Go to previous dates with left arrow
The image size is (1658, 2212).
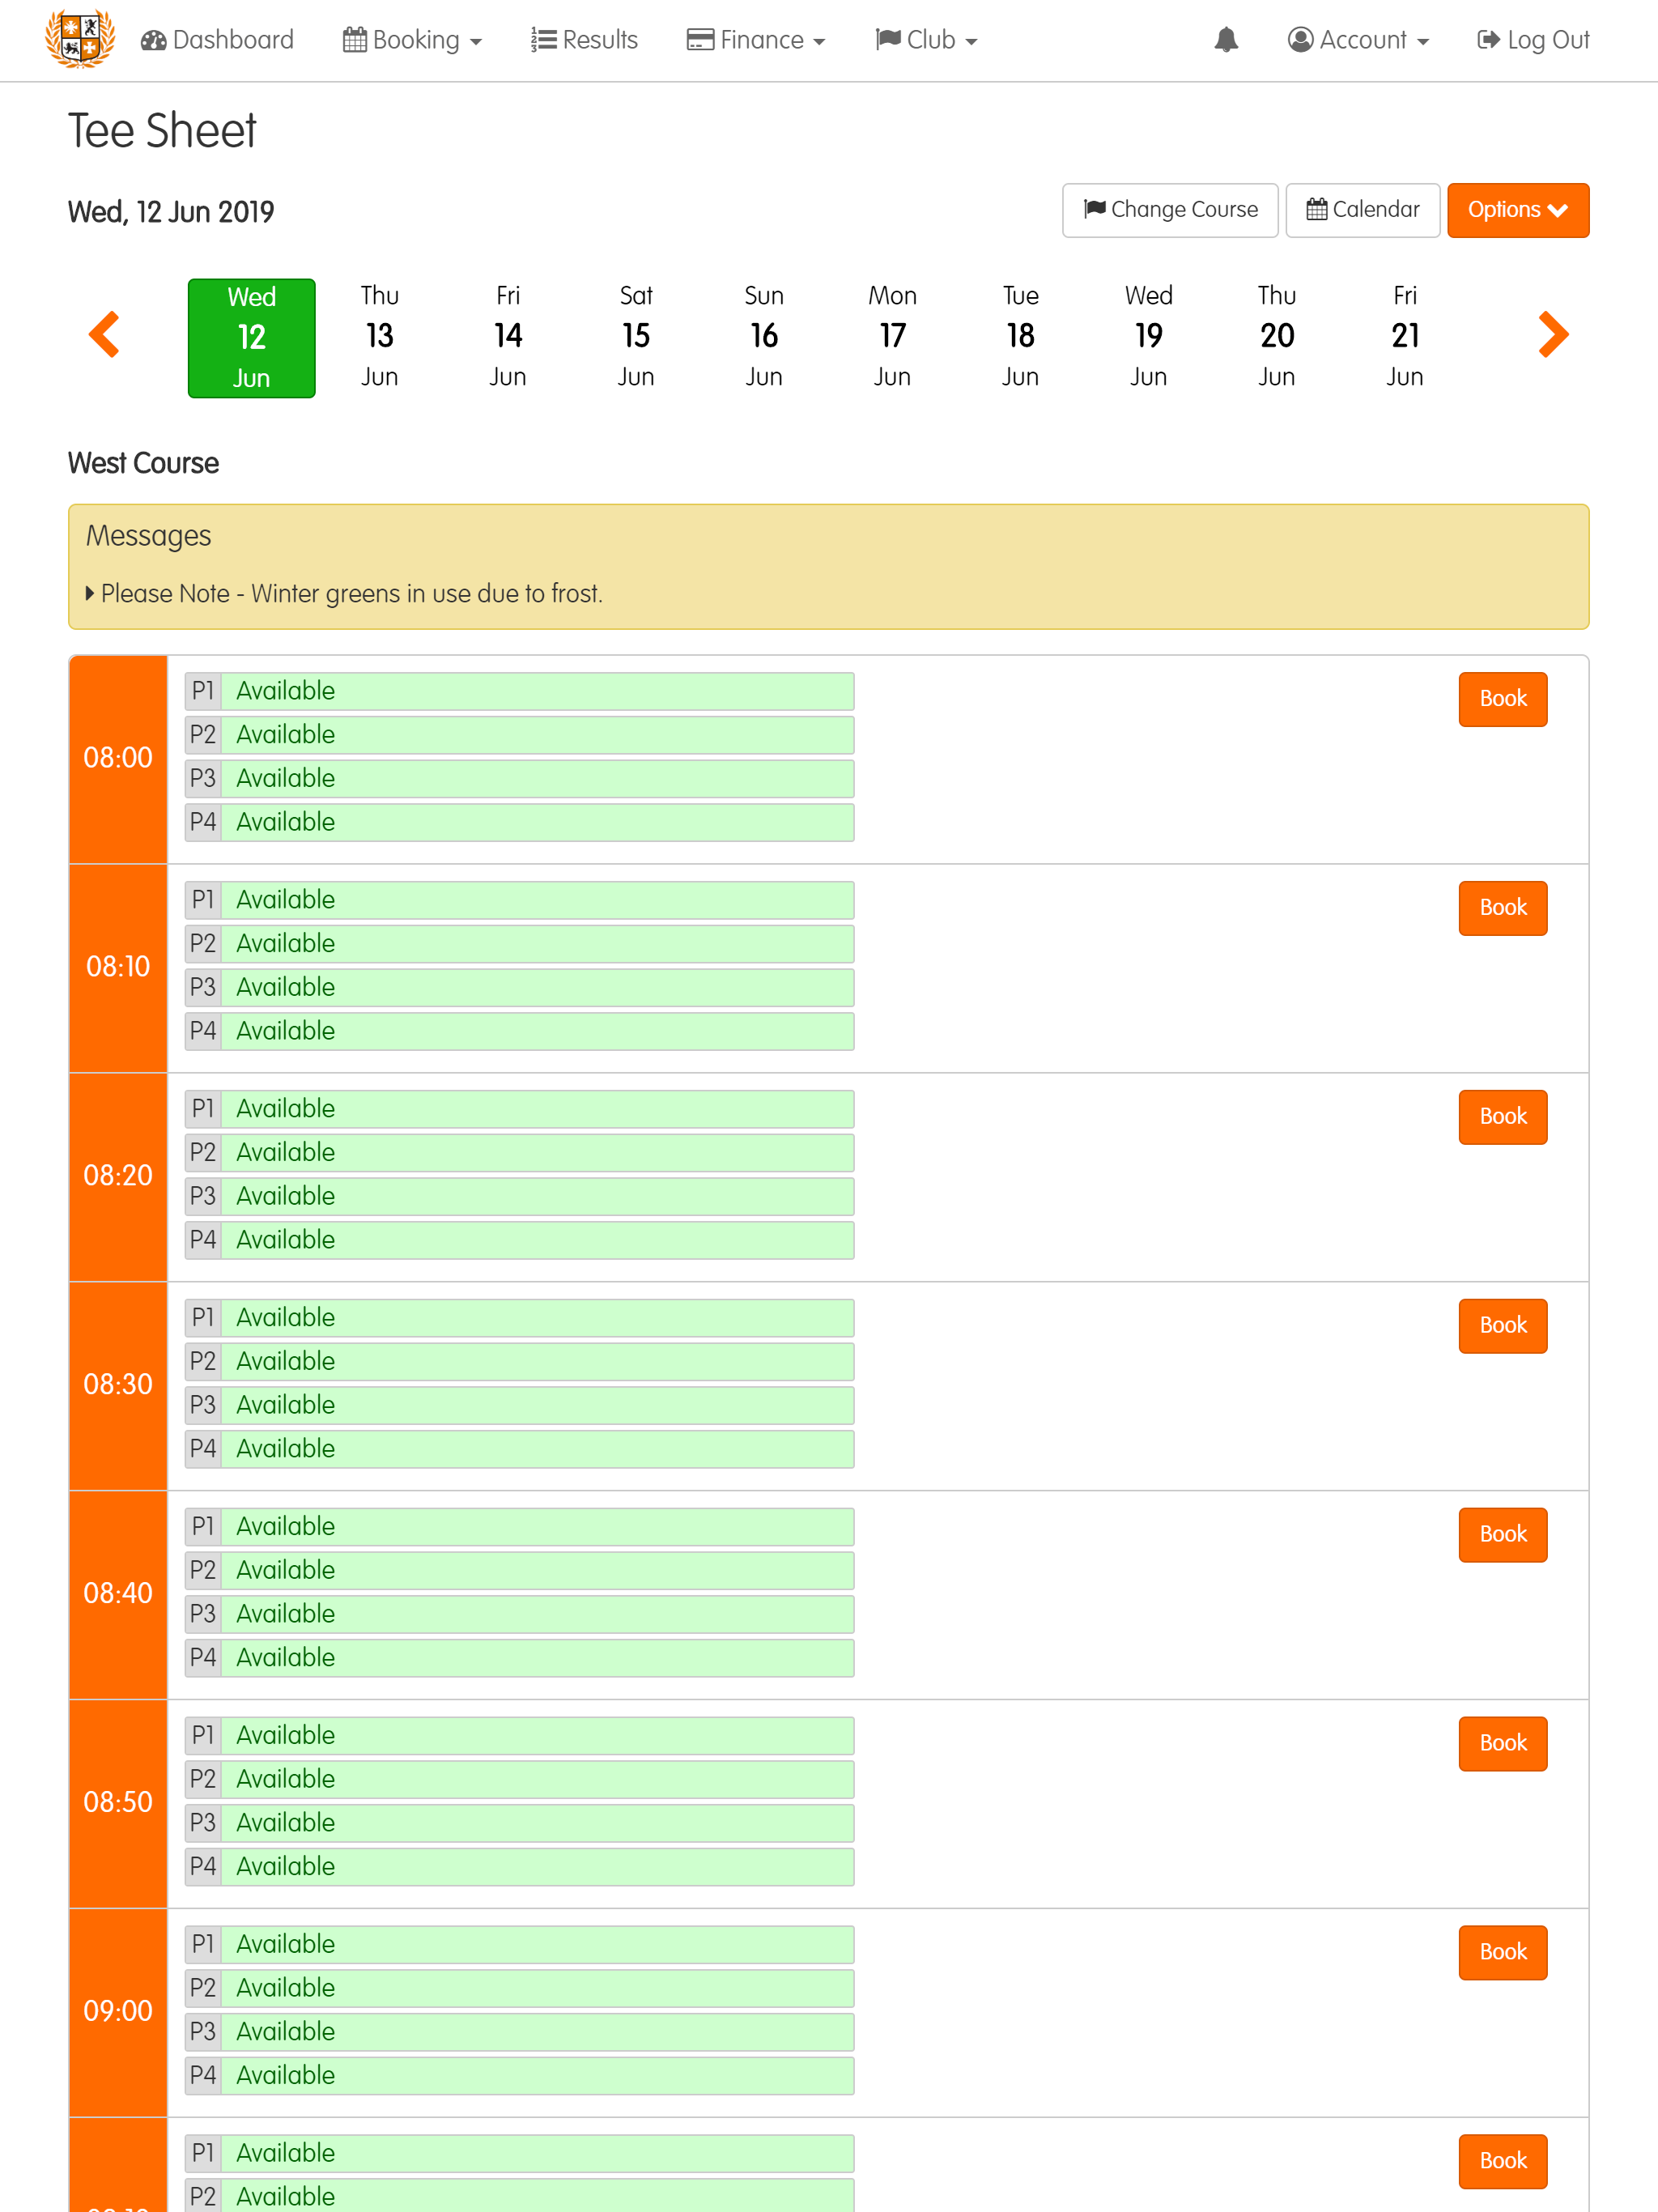[x=104, y=335]
